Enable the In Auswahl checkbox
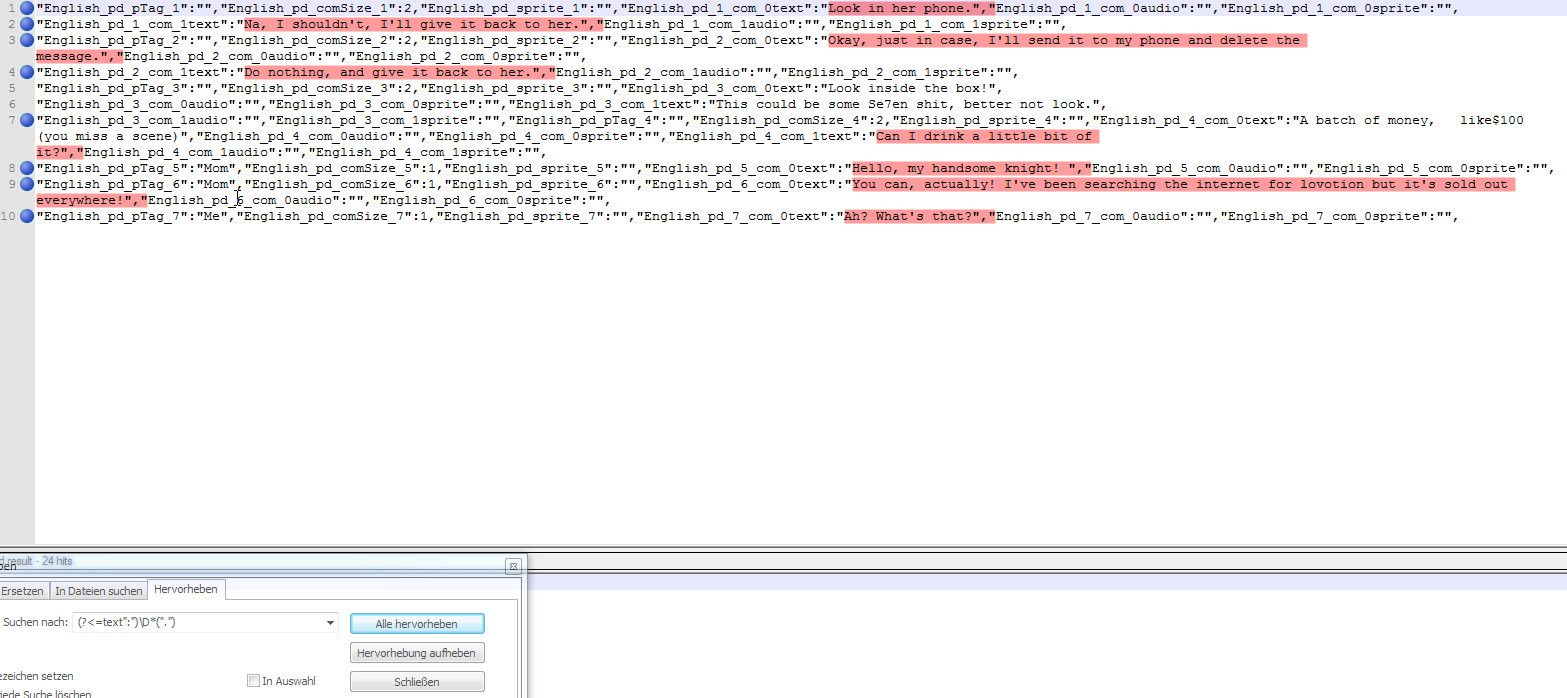1567x698 pixels. tap(253, 681)
